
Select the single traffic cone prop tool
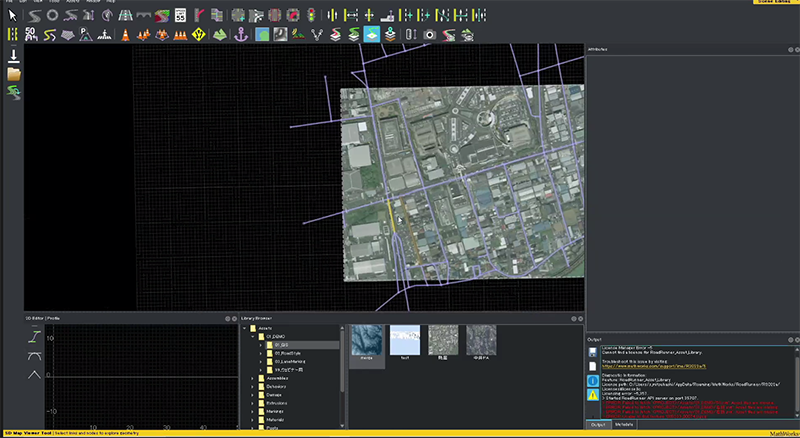pyautogui.click(x=126, y=34)
